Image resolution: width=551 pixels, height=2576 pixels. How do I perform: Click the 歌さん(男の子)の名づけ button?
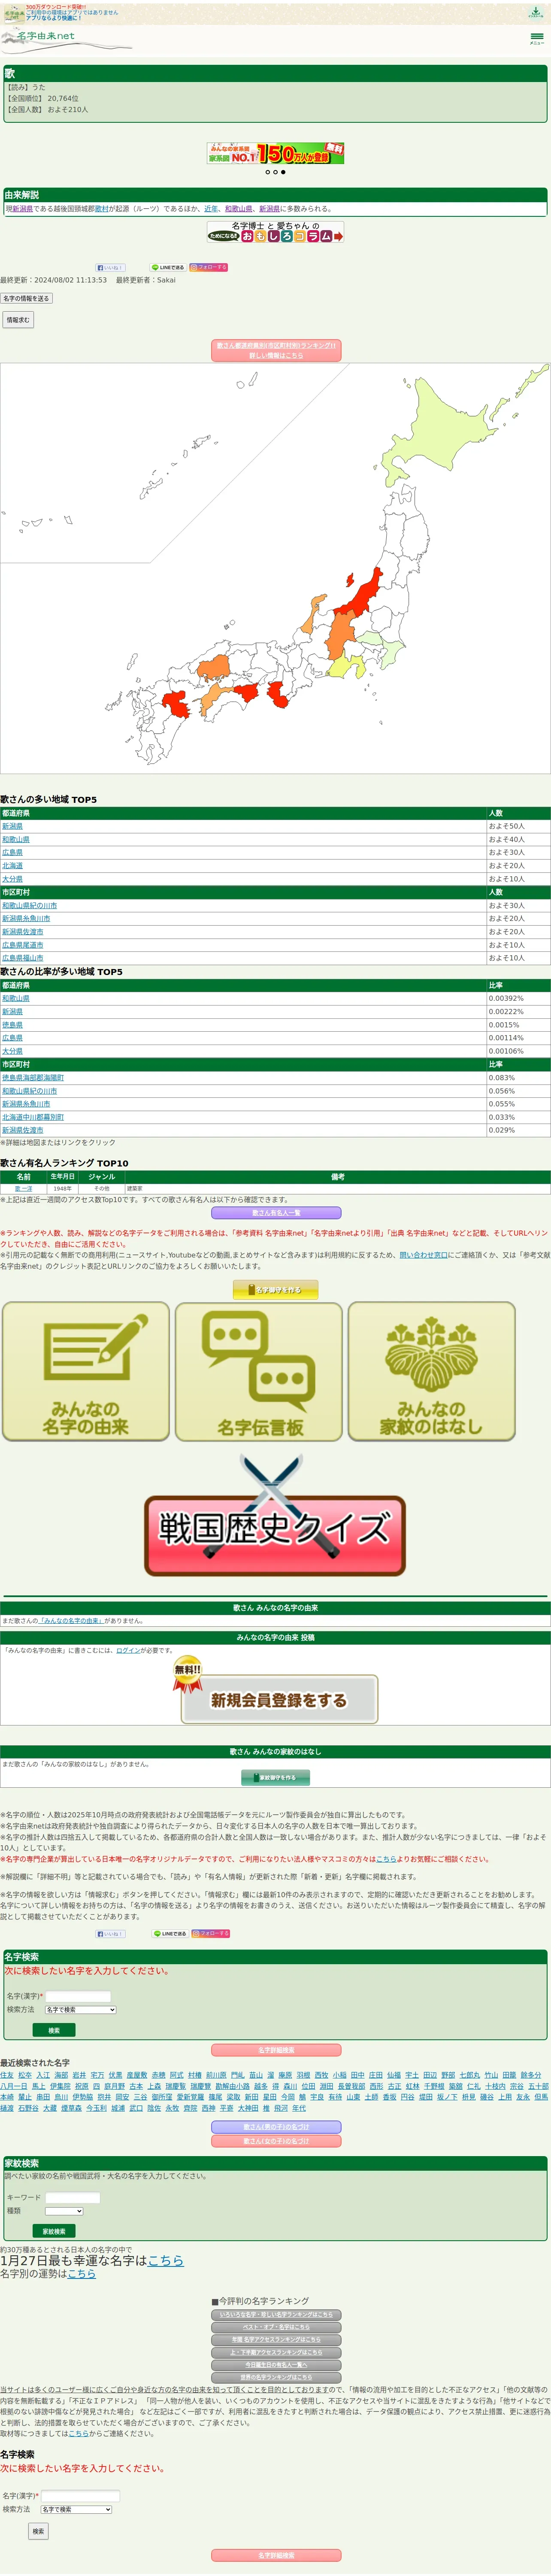[x=275, y=2127]
